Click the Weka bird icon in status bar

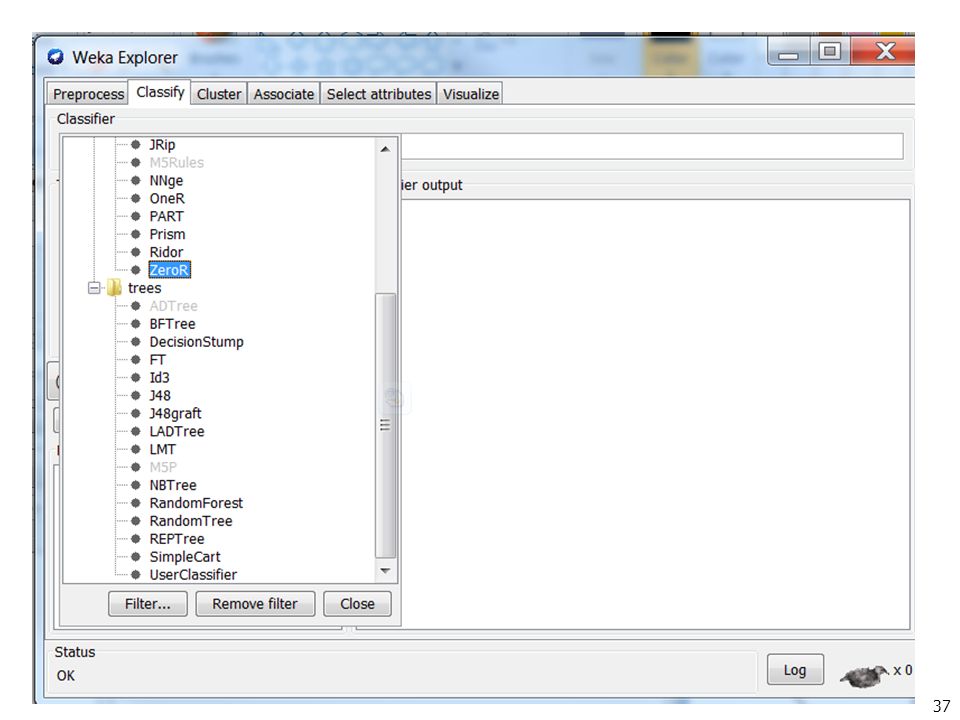[x=864, y=676]
